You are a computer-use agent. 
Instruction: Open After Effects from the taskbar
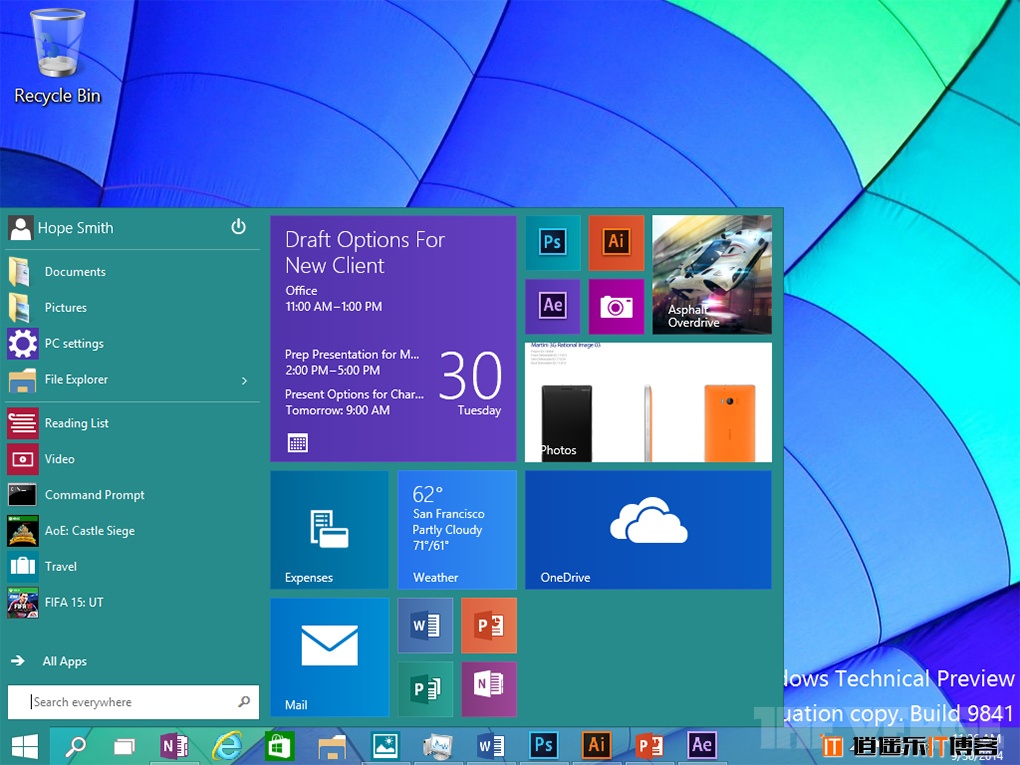click(x=701, y=746)
